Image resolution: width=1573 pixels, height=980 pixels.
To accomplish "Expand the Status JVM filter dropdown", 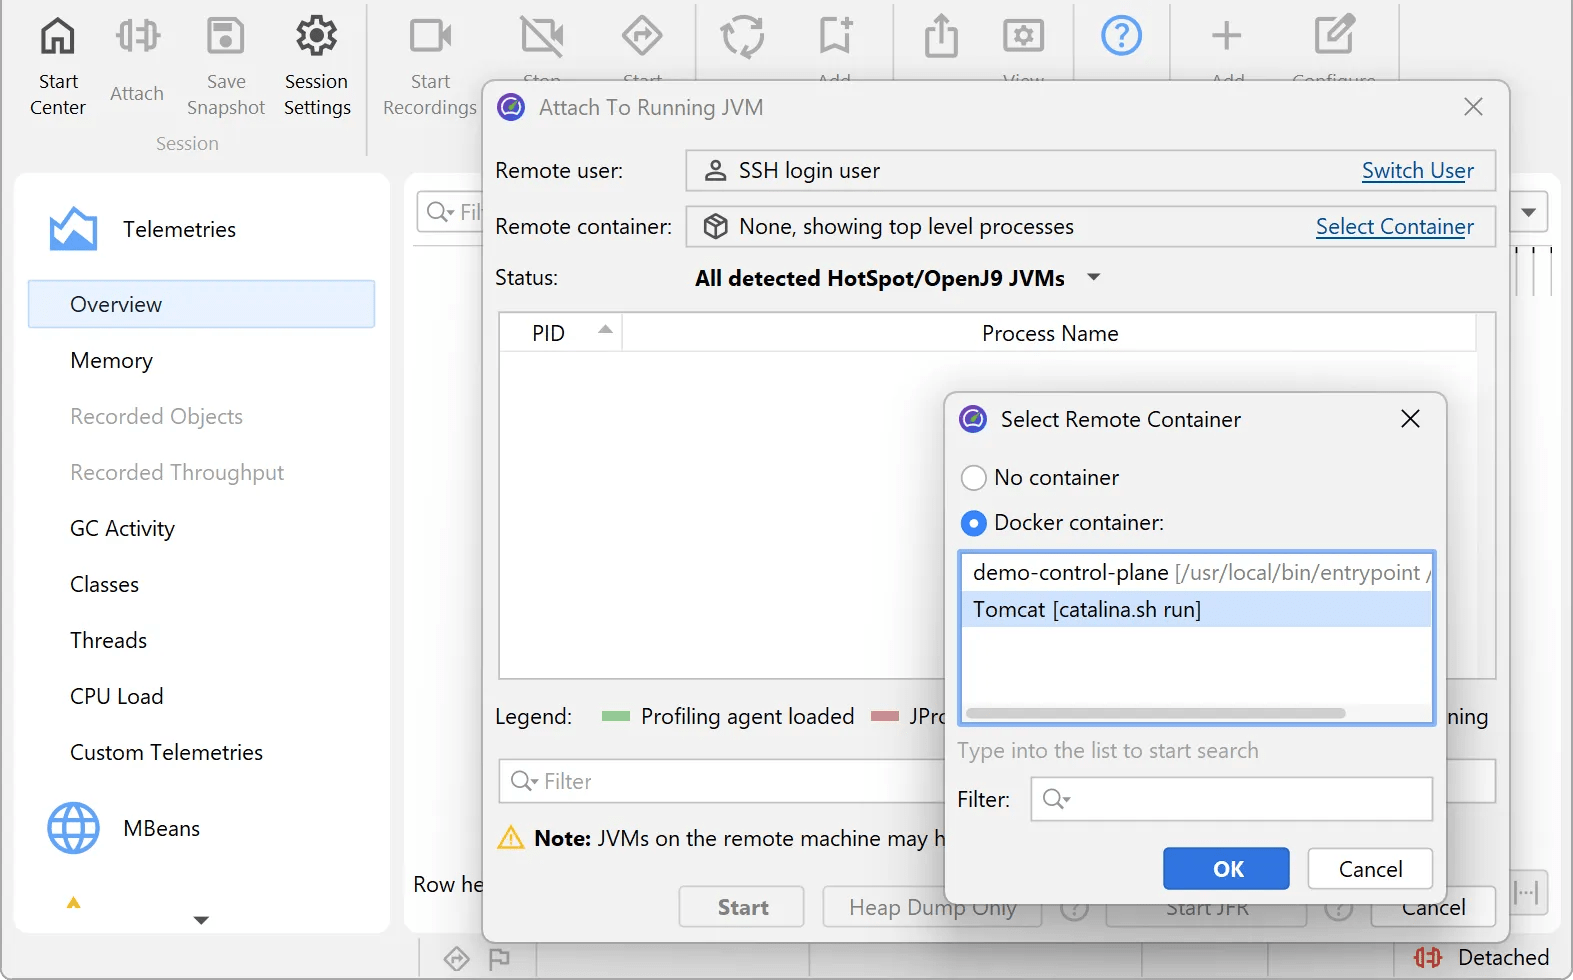I will click(x=1093, y=277).
